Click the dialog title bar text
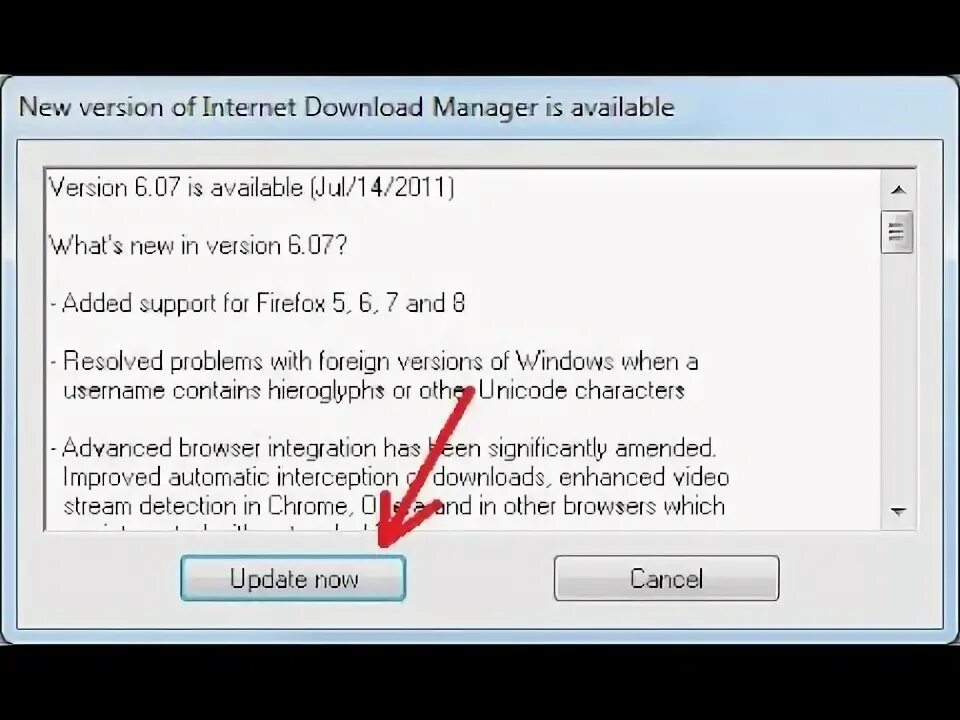The height and width of the screenshot is (720, 960). (347, 107)
